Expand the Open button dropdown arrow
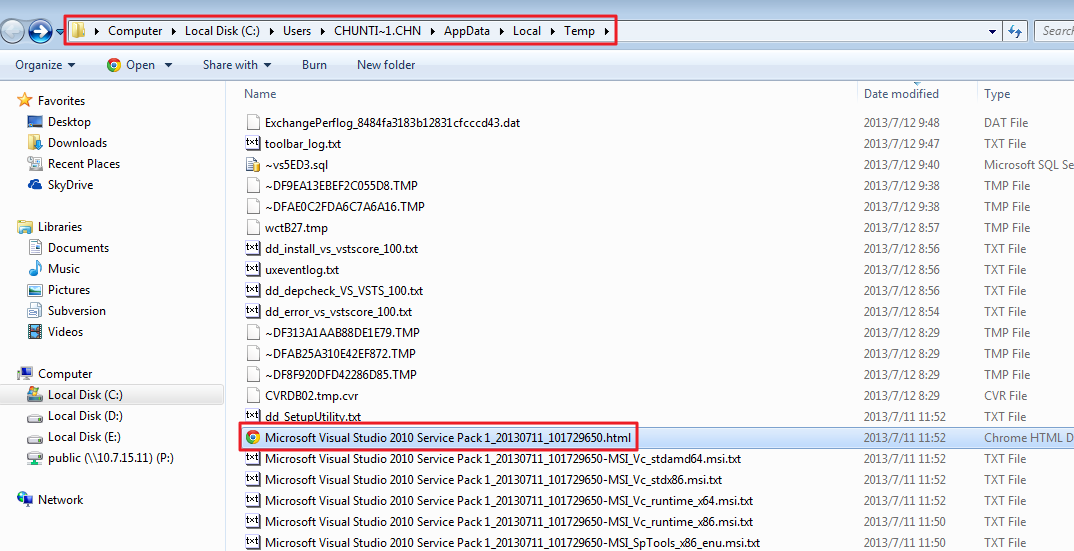Screen dimensions: 1074x551 point(168,66)
